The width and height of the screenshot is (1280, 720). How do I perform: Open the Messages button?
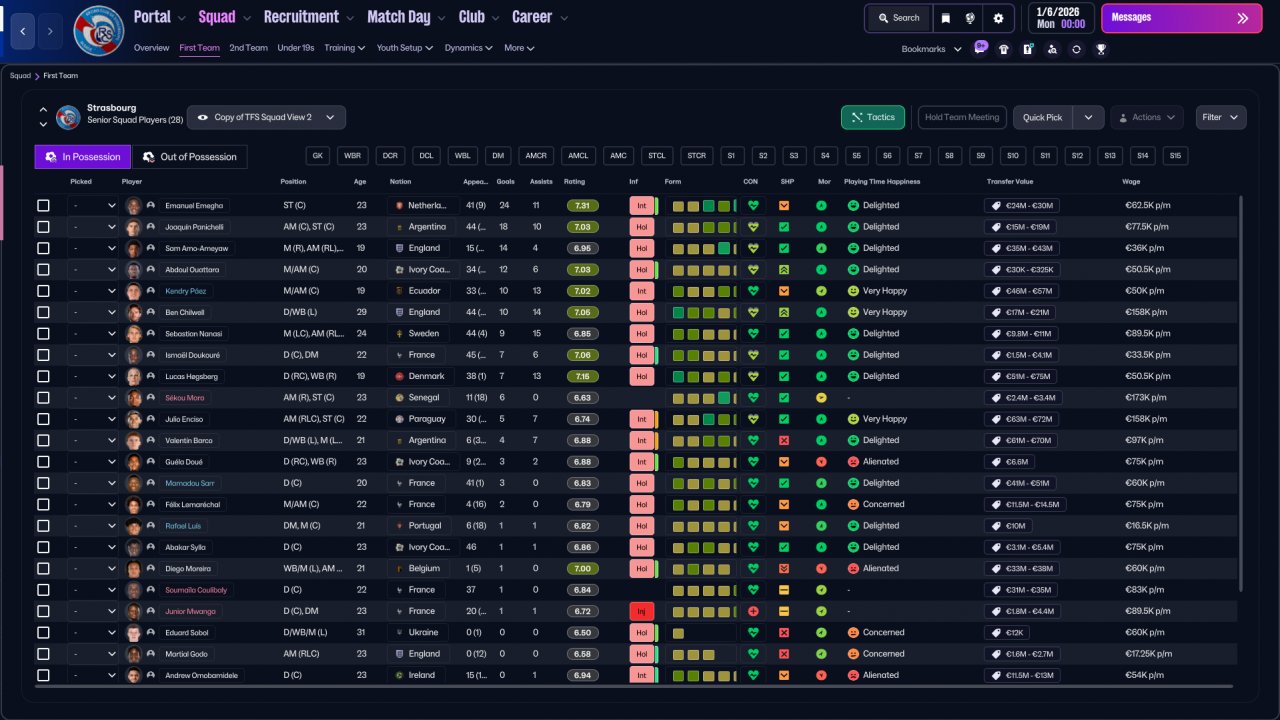coord(1181,18)
